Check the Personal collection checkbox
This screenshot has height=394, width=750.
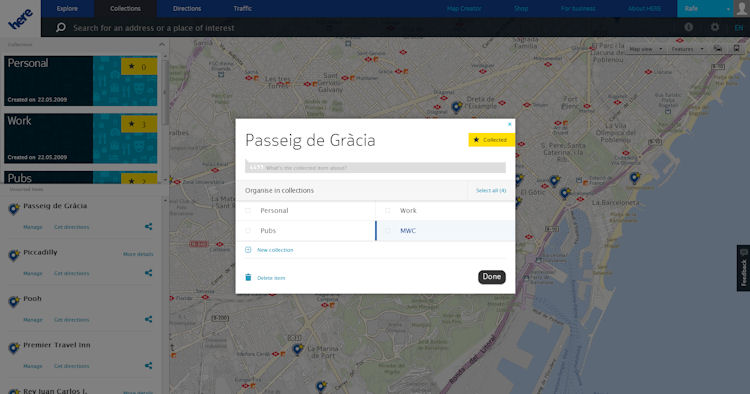click(248, 210)
